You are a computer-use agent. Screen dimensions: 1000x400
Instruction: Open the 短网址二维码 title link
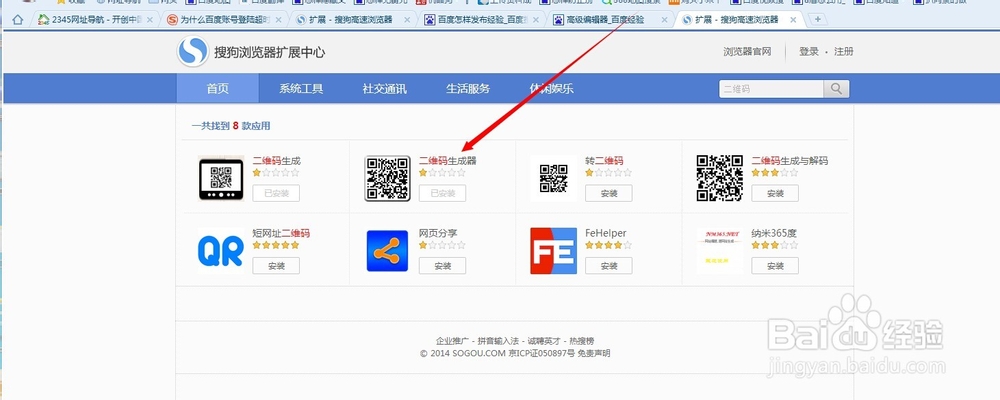[281, 233]
